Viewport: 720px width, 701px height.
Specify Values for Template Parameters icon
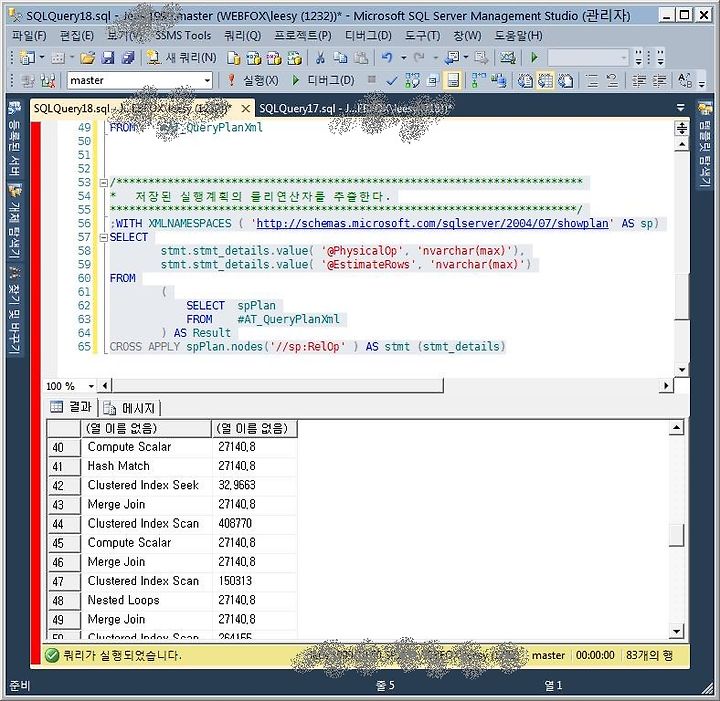click(685, 81)
